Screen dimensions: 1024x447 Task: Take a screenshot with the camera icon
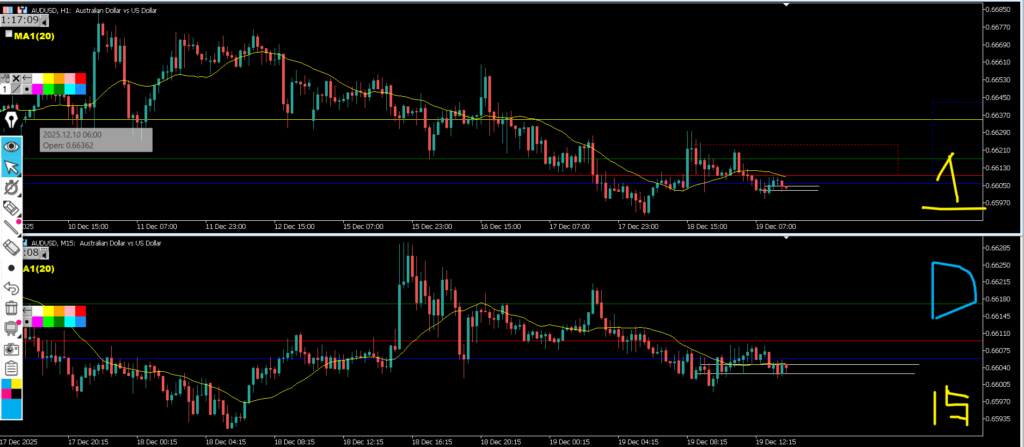click(x=12, y=349)
